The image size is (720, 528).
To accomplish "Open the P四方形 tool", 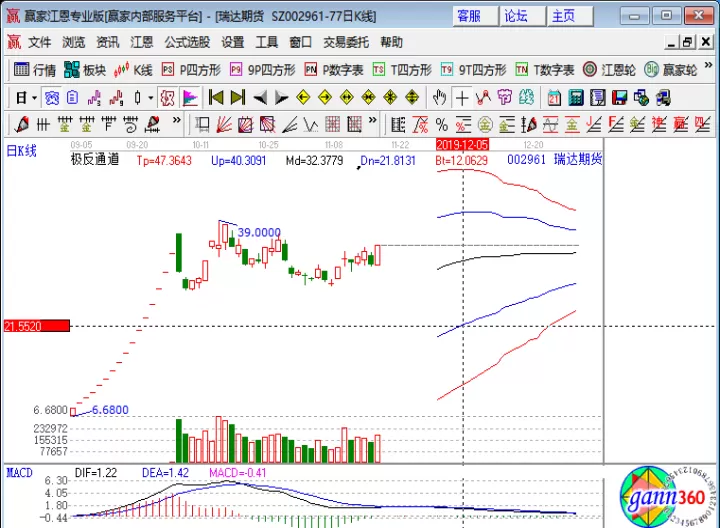I will pyautogui.click(x=191, y=70).
